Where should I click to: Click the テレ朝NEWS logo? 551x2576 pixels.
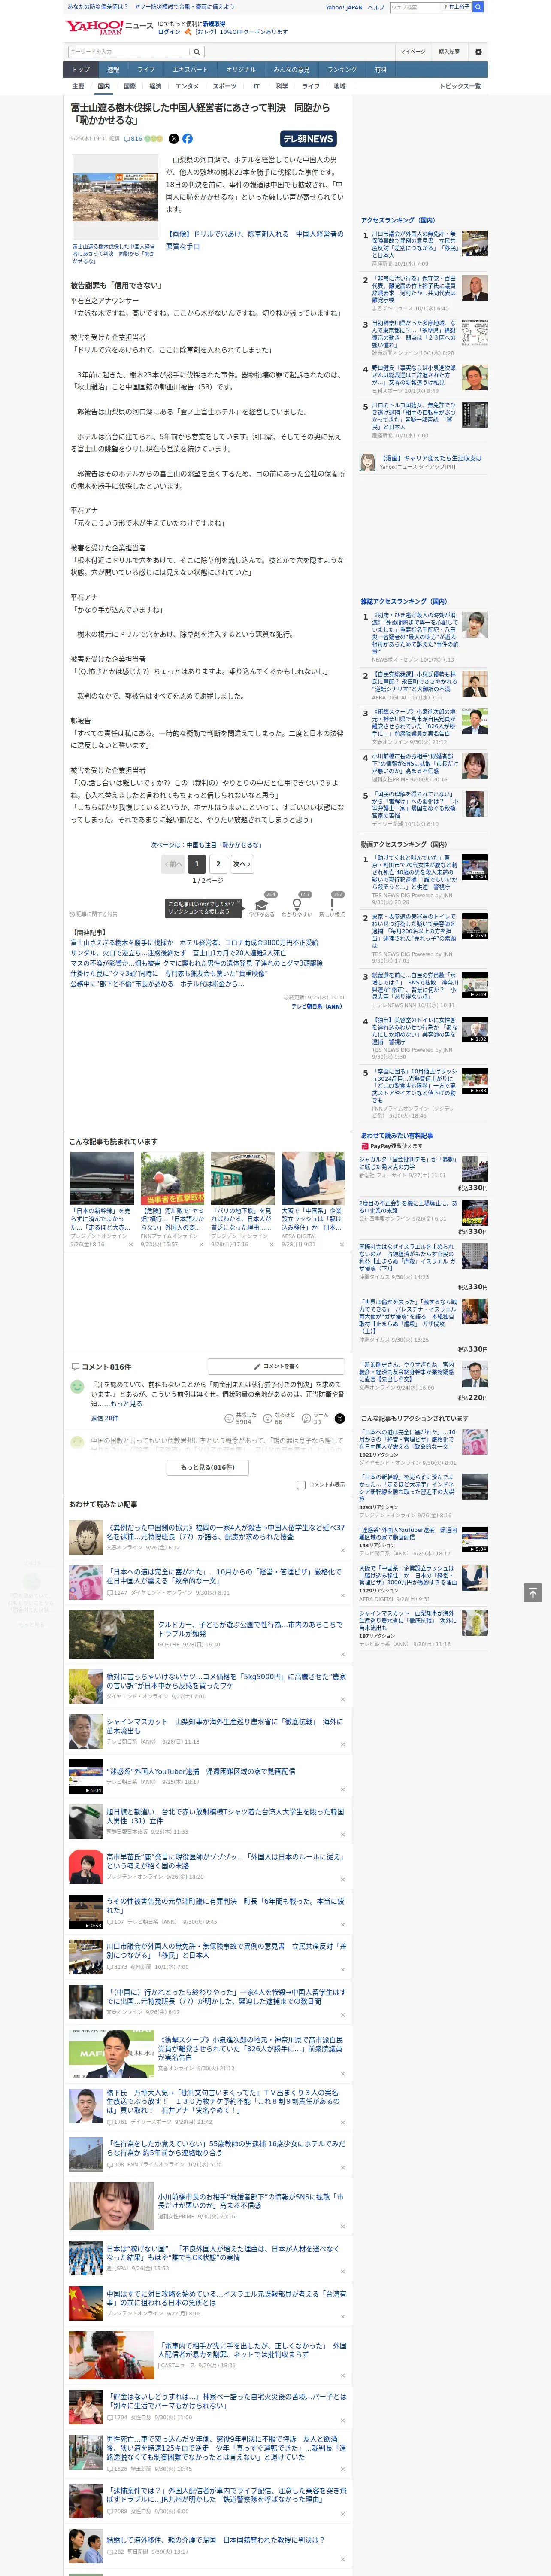pyautogui.click(x=308, y=139)
